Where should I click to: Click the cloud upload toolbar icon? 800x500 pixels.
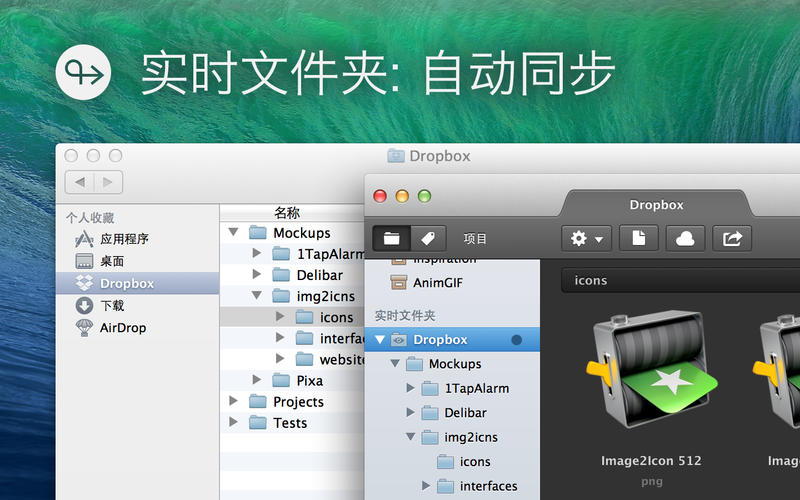pos(685,238)
